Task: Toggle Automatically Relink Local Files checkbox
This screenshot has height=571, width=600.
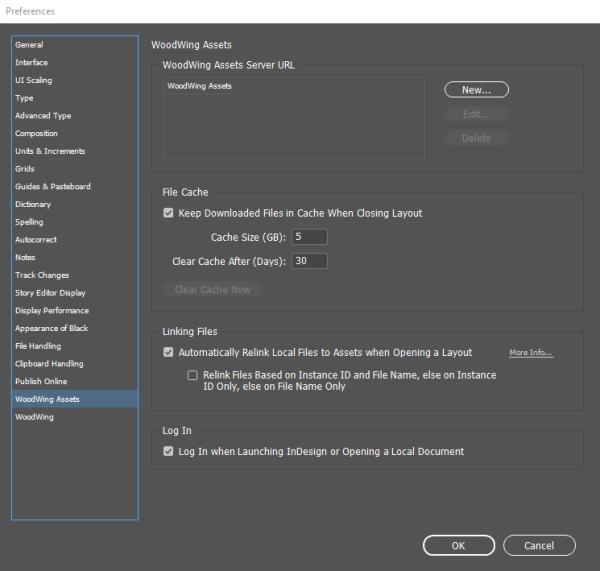Action: click(168, 352)
